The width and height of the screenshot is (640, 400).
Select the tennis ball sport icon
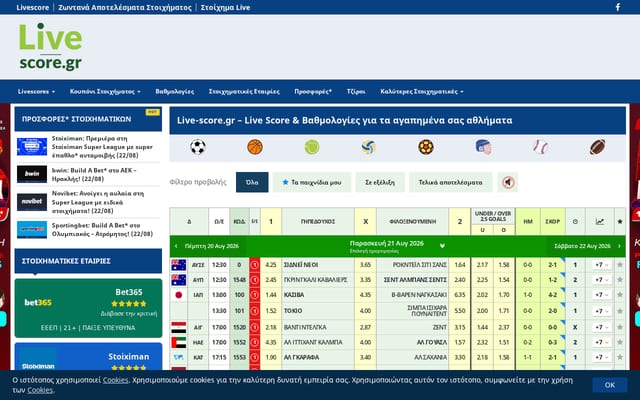[x=312, y=147]
